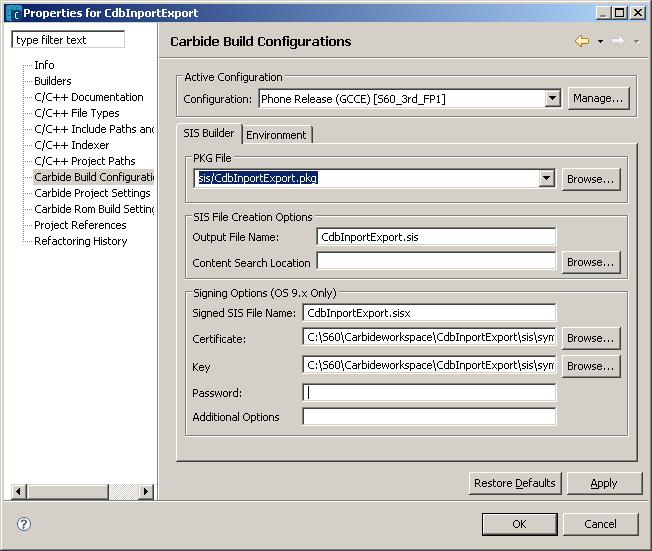
Task: Select Builders in the tree
Action: pyautogui.click(x=53, y=81)
